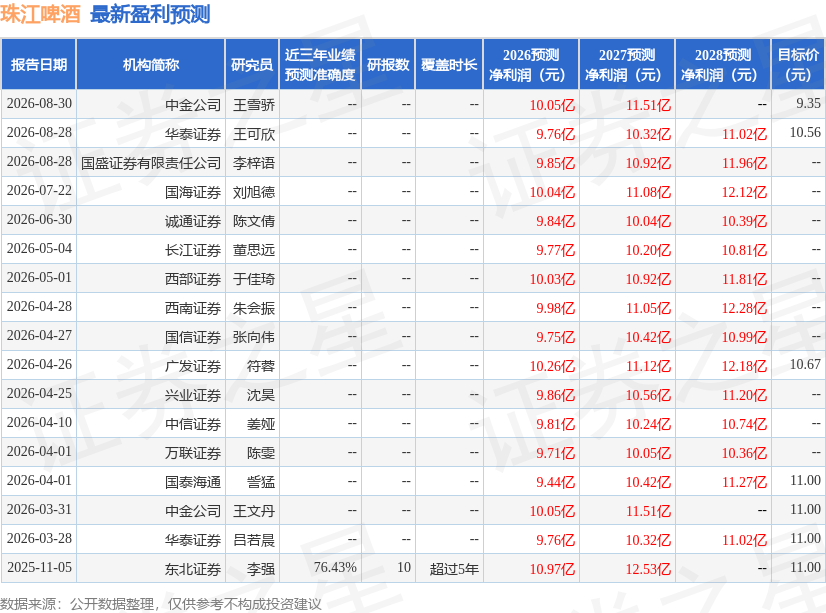Screen dimensions: 826x613
Task: Click the 覆盖时长 column header
Action: tap(449, 64)
